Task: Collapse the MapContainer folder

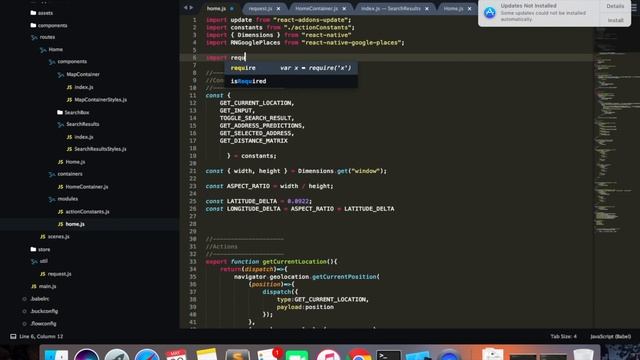Action: tap(78, 75)
